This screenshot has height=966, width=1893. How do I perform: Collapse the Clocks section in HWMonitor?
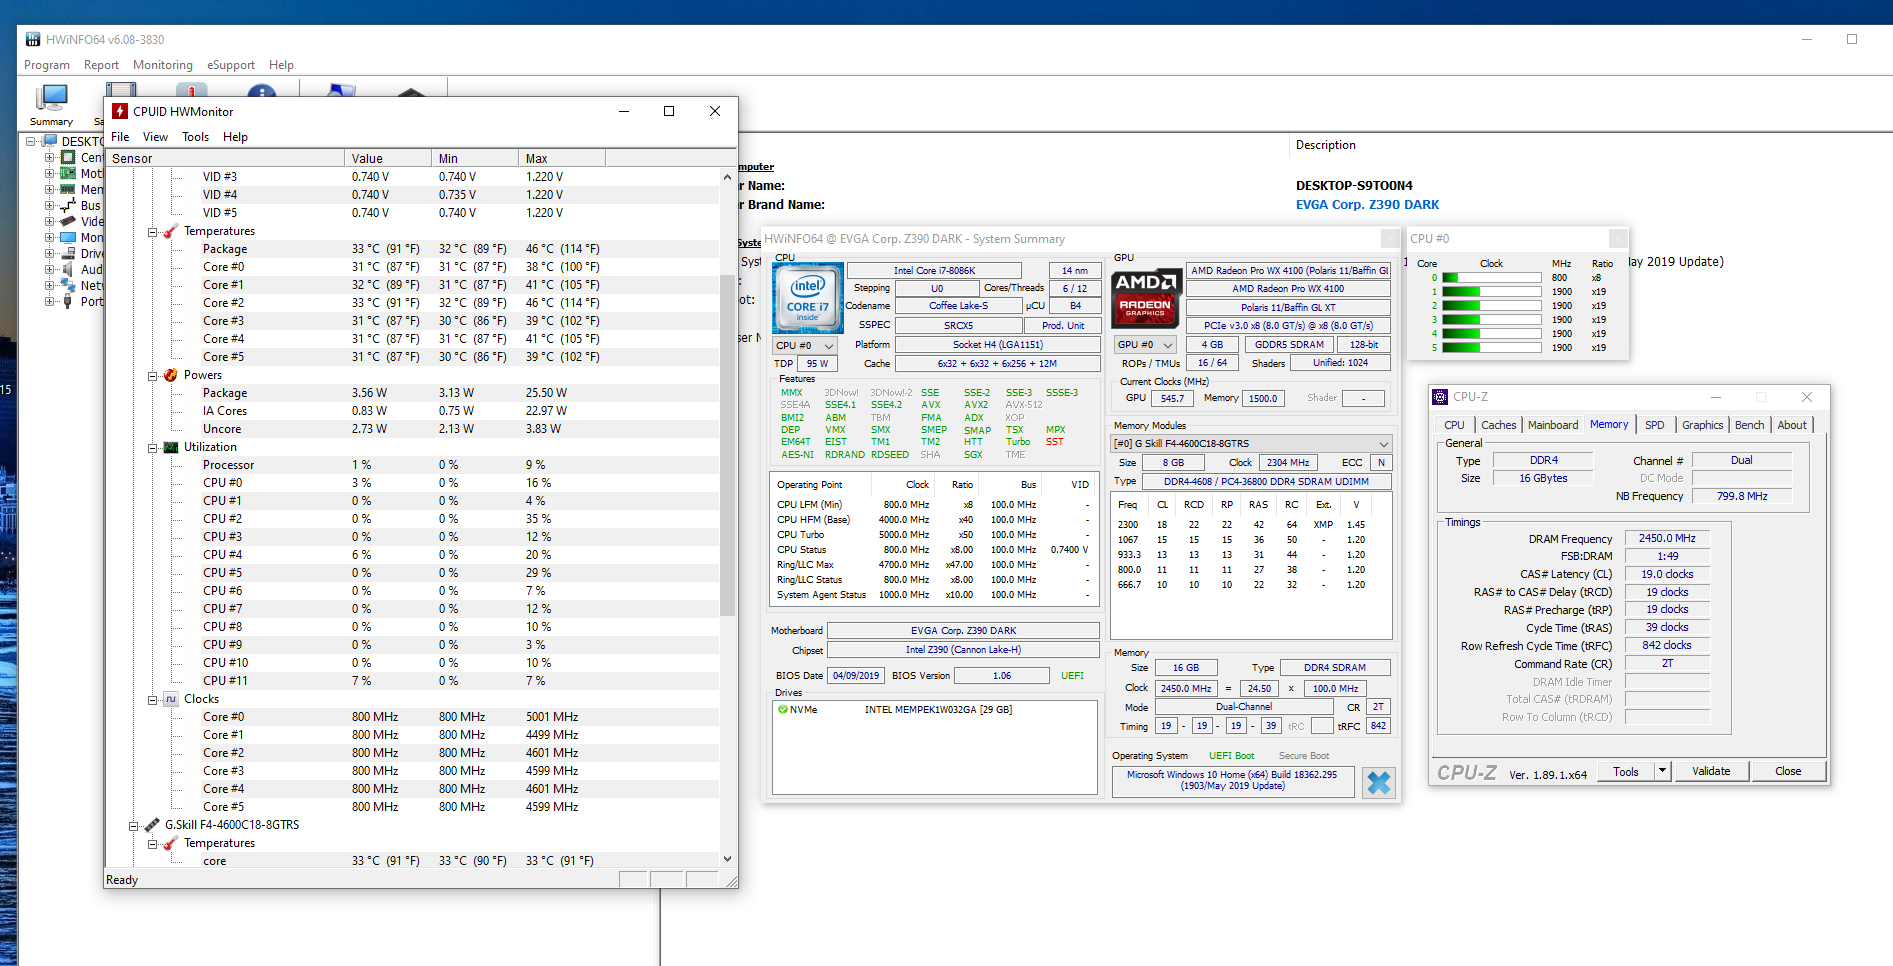click(x=153, y=700)
